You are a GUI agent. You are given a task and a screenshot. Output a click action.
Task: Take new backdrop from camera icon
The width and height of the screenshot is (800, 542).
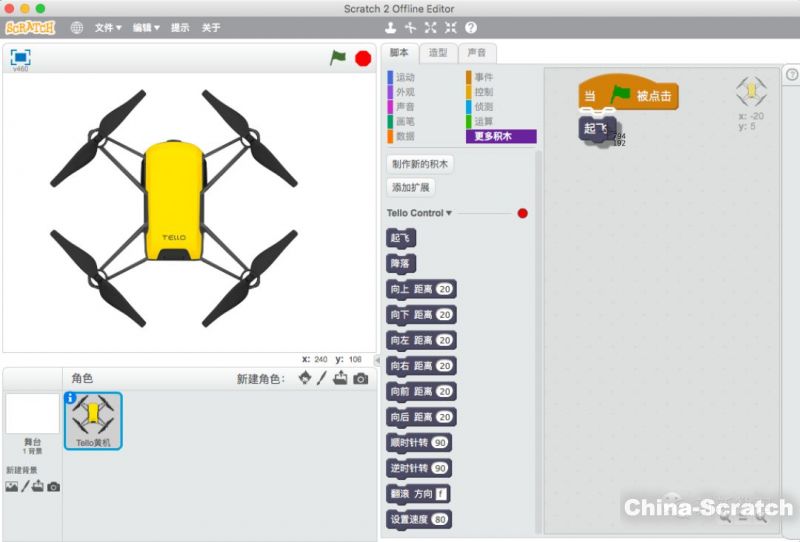coord(54,487)
